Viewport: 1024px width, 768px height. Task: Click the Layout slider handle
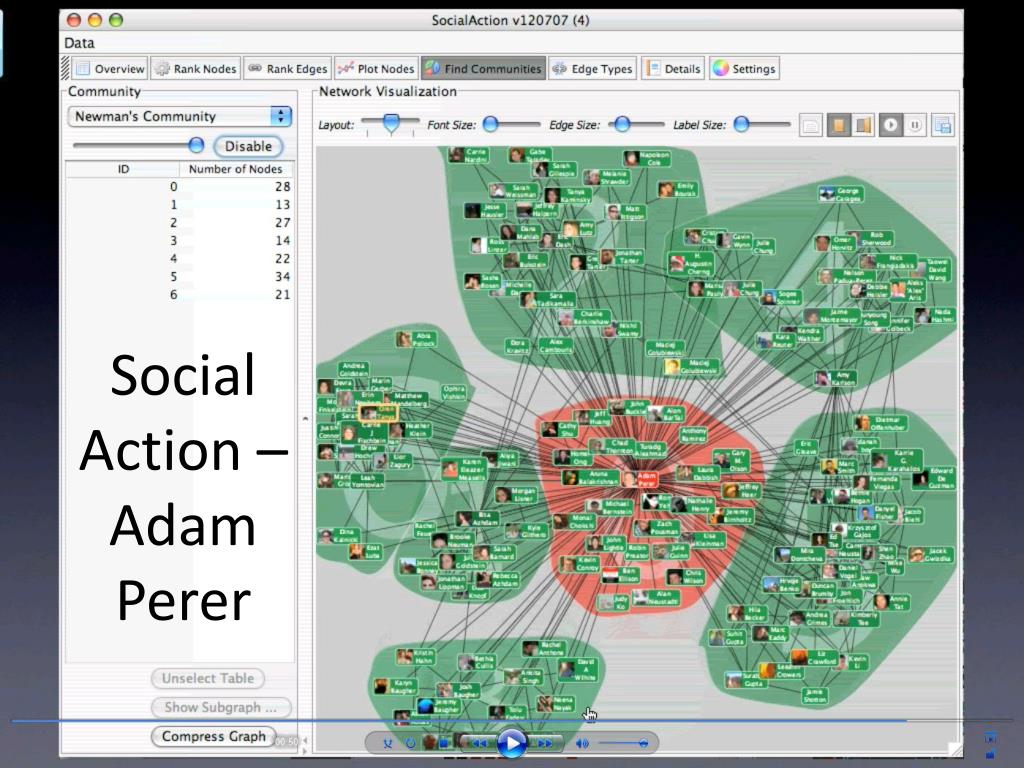tap(391, 123)
